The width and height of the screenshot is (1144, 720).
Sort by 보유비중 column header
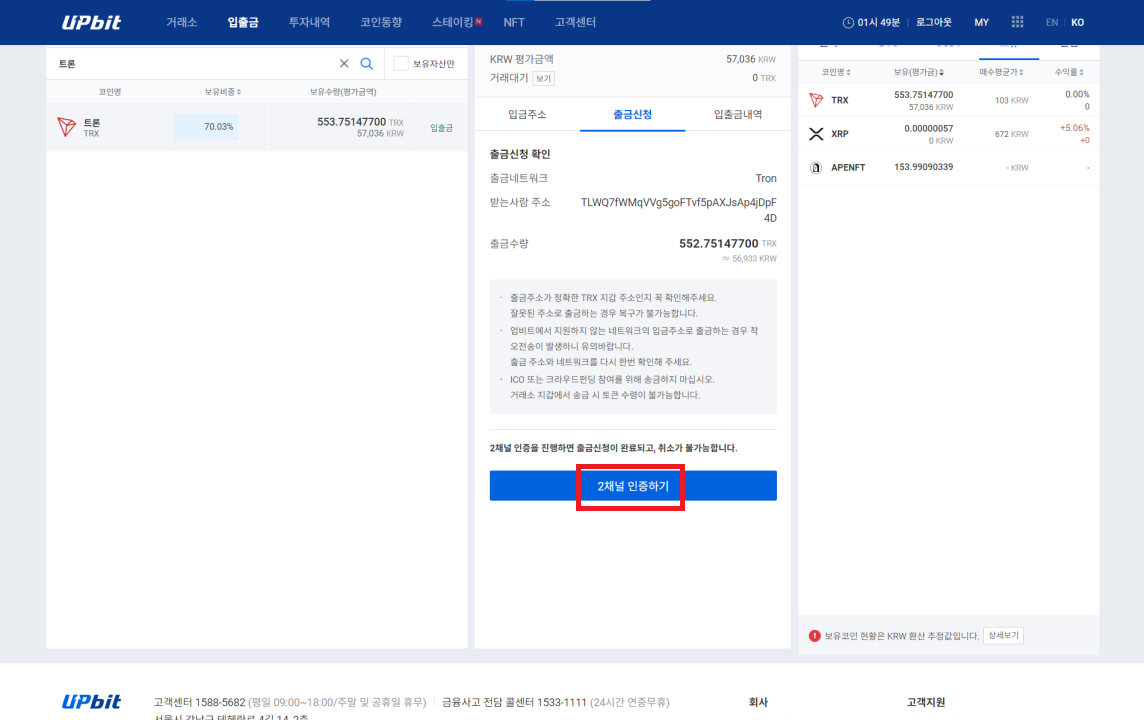pyautogui.click(x=223, y=92)
